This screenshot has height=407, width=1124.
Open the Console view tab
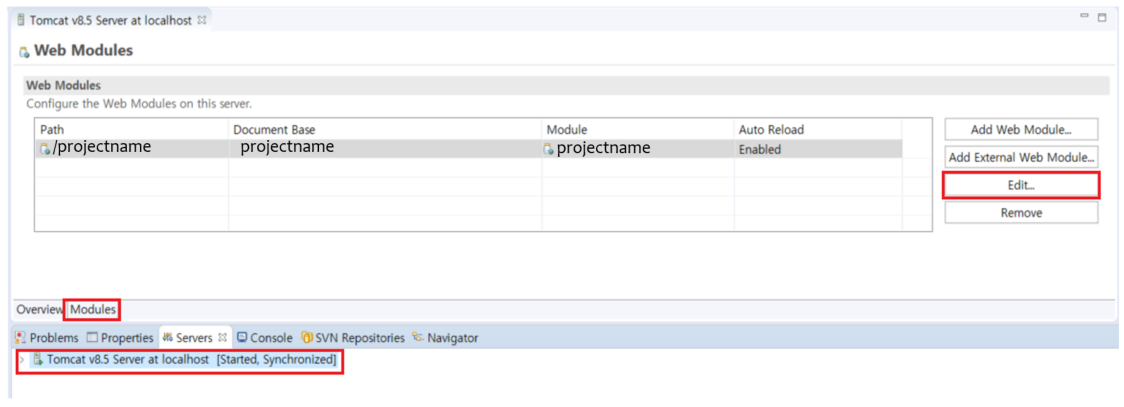[265, 337]
